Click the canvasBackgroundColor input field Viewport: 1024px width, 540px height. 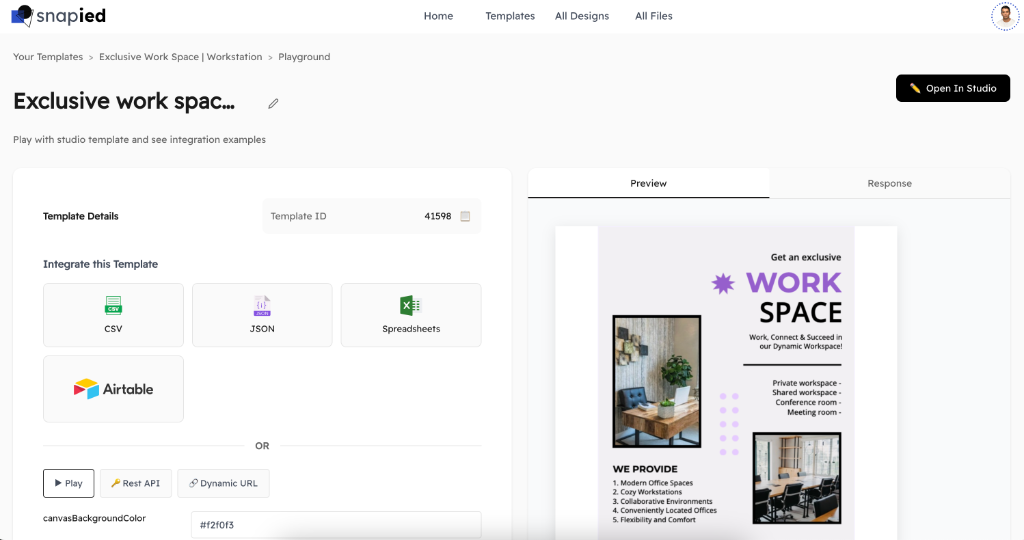pos(335,525)
